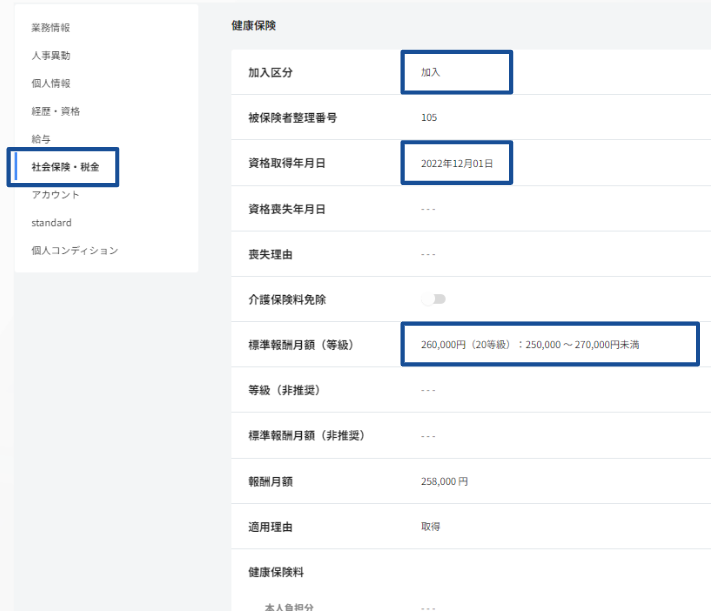Click the 健康保険 section heading
Image resolution: width=711 pixels, height=611 pixels.
click(x=254, y=25)
